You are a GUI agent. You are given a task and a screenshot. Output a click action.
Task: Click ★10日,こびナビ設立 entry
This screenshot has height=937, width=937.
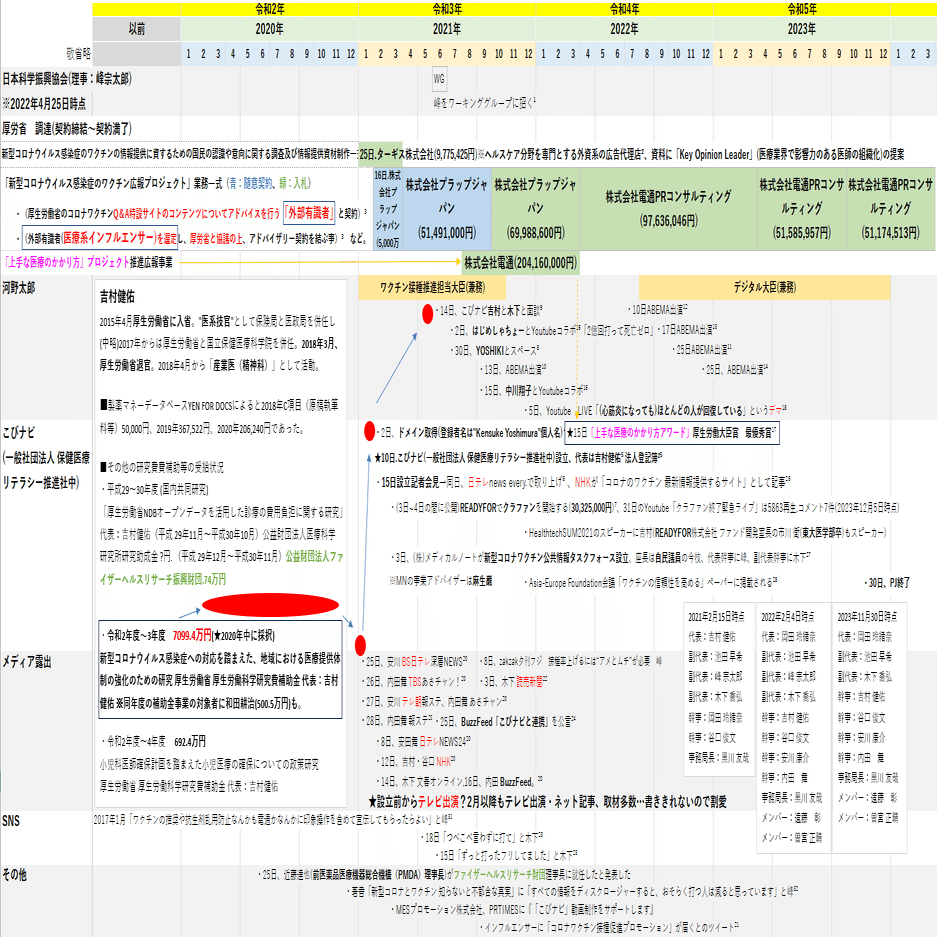(x=518, y=458)
